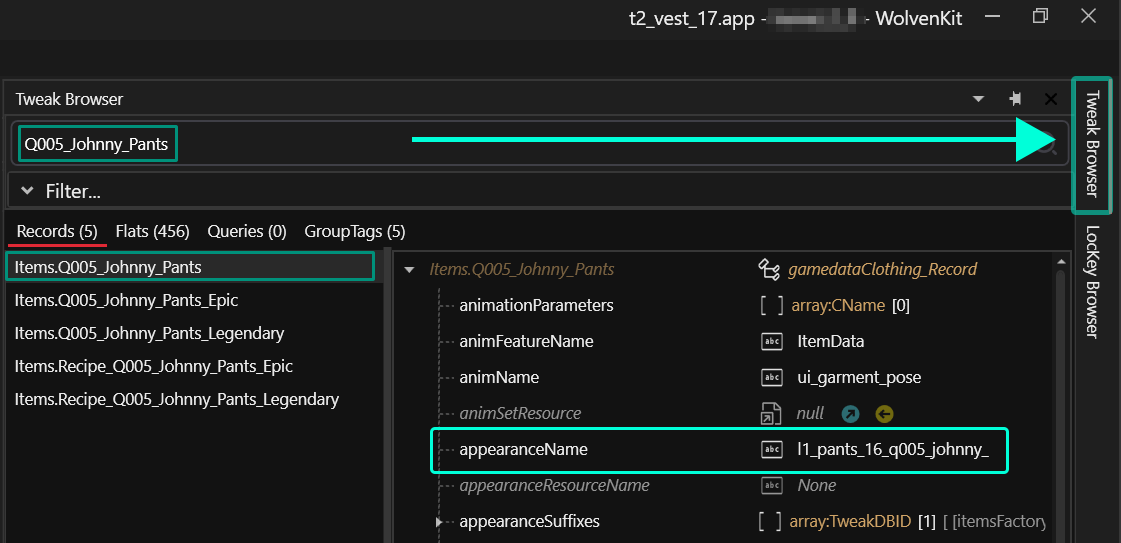Image resolution: width=1121 pixels, height=543 pixels.
Task: Open the GroupTags (5) tab
Action: [x=354, y=231]
